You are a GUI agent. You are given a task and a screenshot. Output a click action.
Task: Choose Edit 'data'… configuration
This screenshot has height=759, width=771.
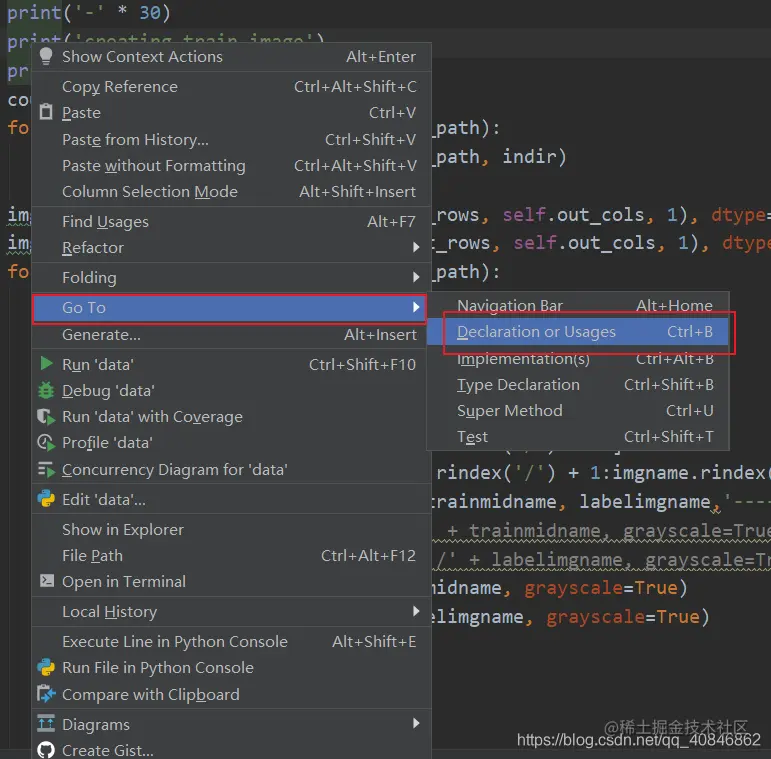point(232,499)
